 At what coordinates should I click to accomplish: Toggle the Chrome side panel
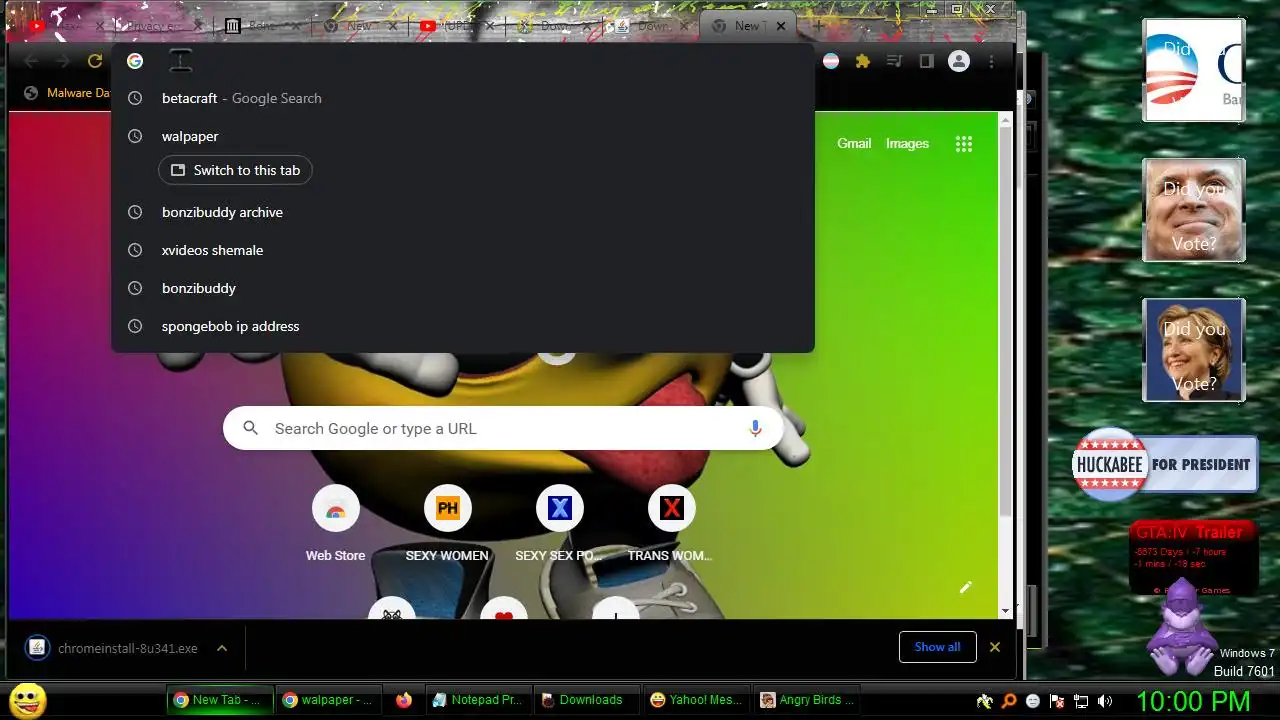pos(927,61)
